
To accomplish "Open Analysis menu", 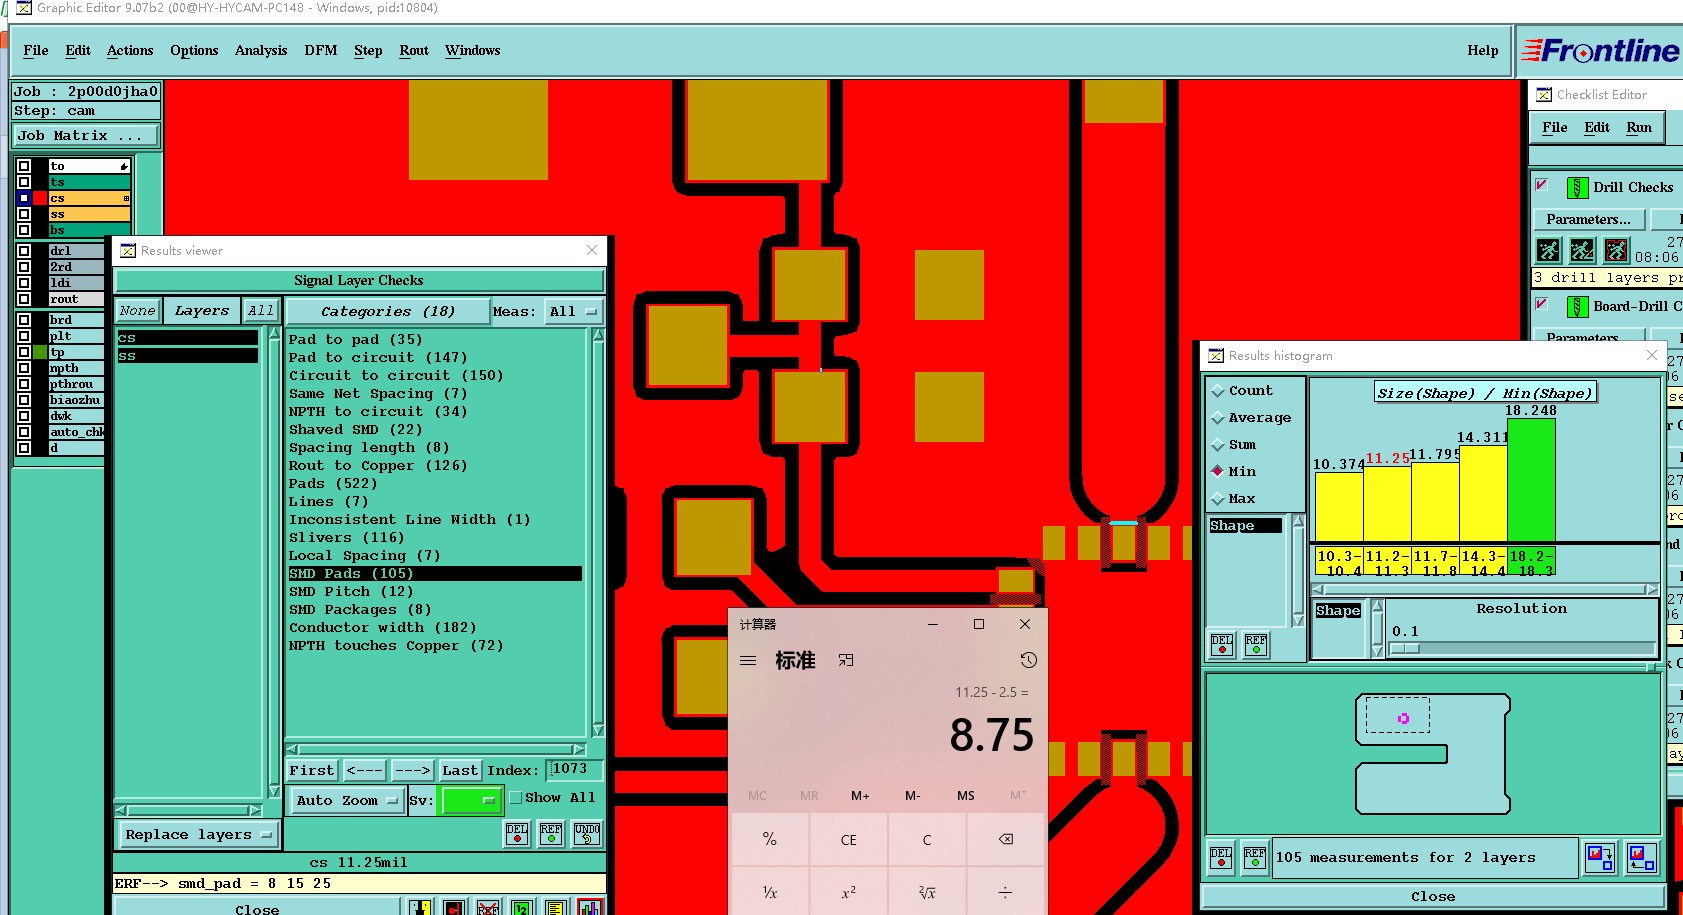I will [x=261, y=51].
